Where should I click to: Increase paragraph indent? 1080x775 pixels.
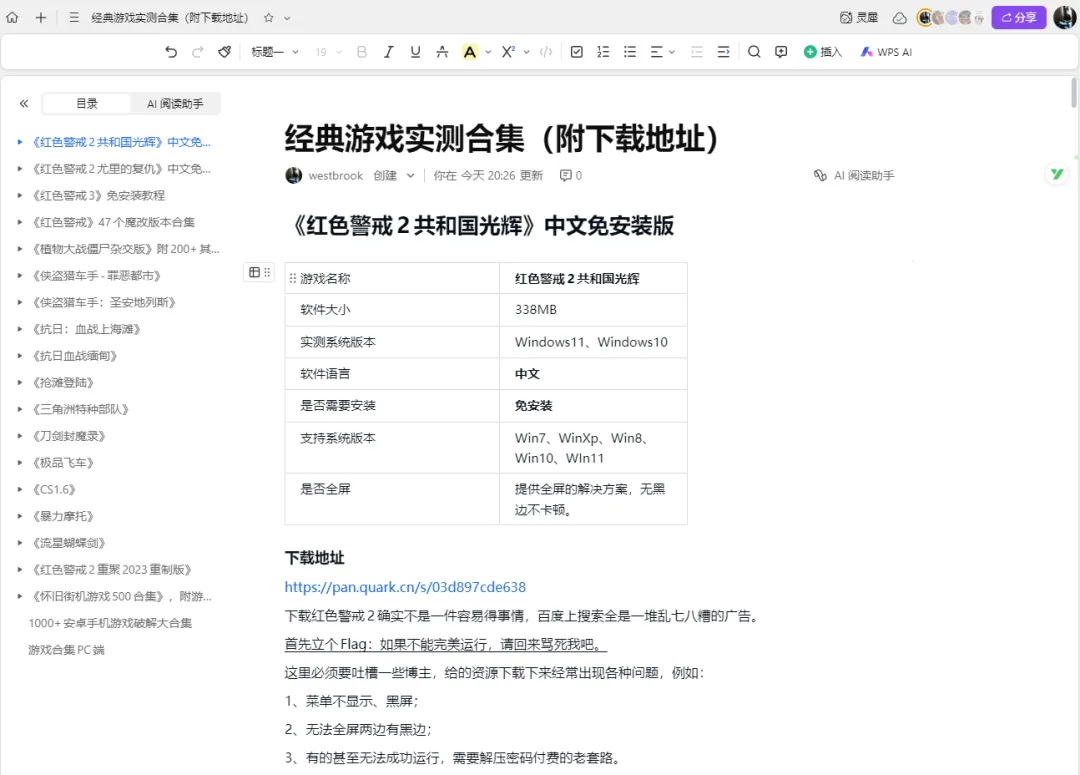(x=723, y=52)
